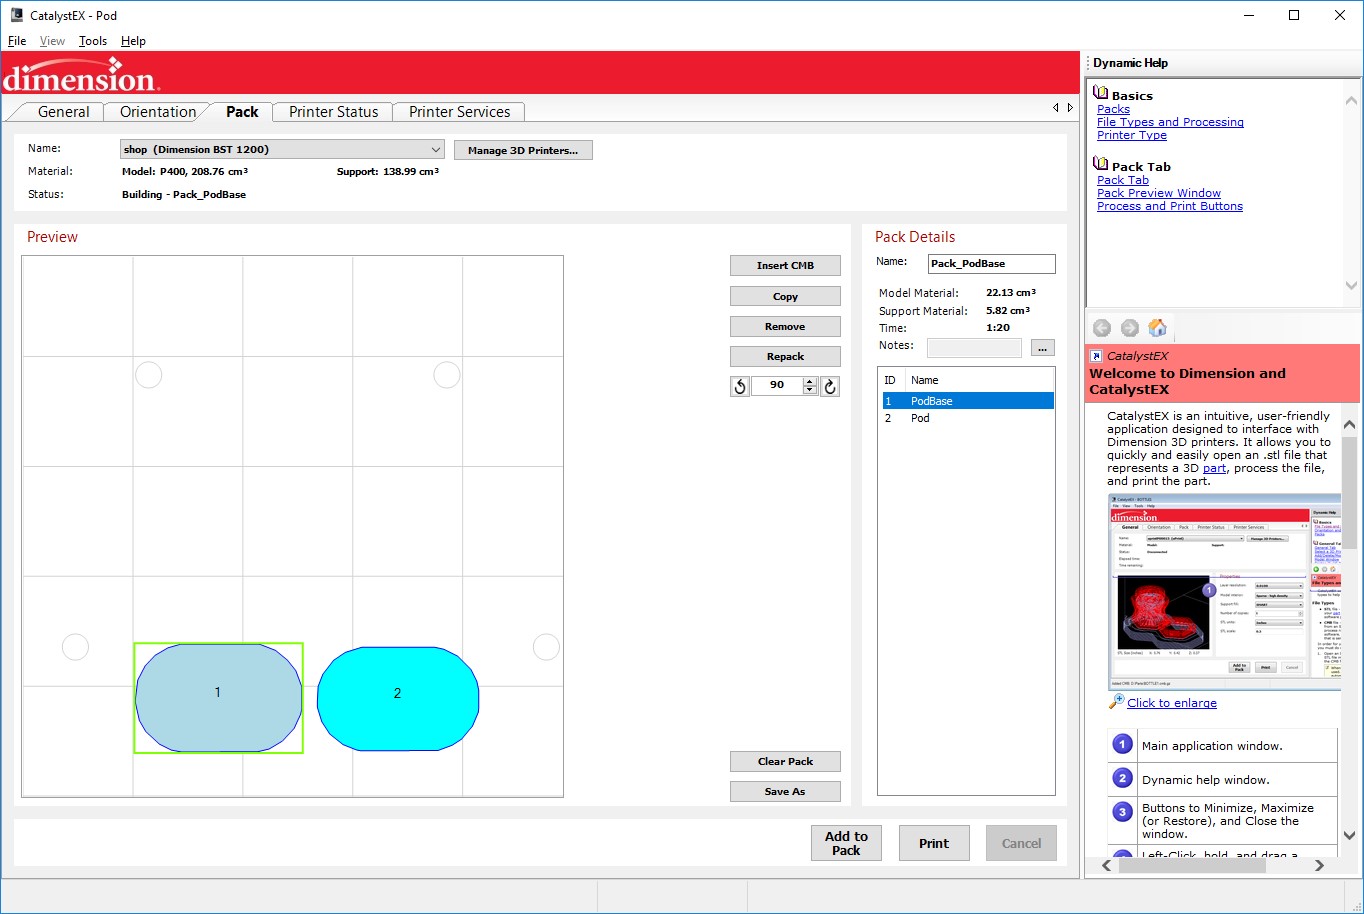Select PodBase row in parts list
Viewport: 1364px width, 914px height.
pyautogui.click(x=967, y=401)
